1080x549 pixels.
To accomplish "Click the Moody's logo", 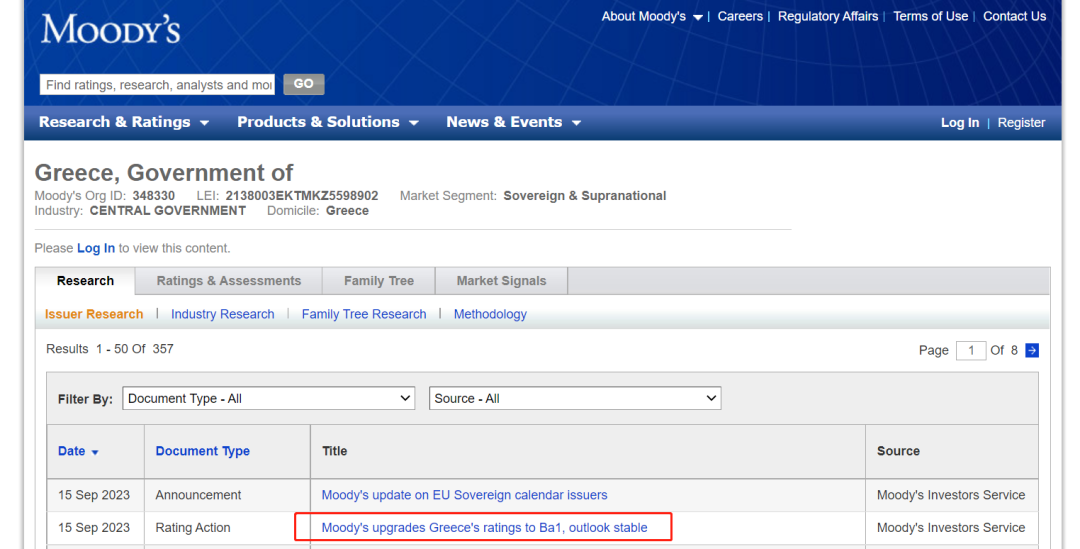I will coord(110,29).
